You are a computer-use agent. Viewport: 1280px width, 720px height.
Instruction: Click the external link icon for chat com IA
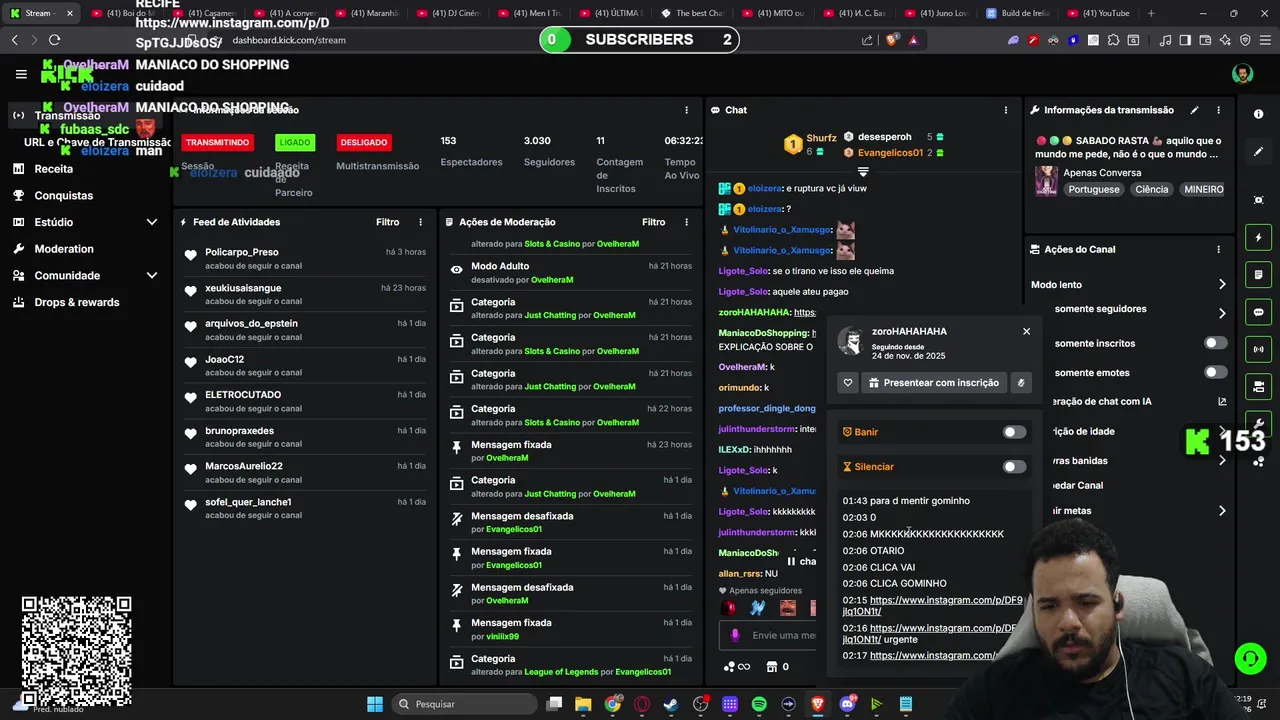coord(1222,401)
